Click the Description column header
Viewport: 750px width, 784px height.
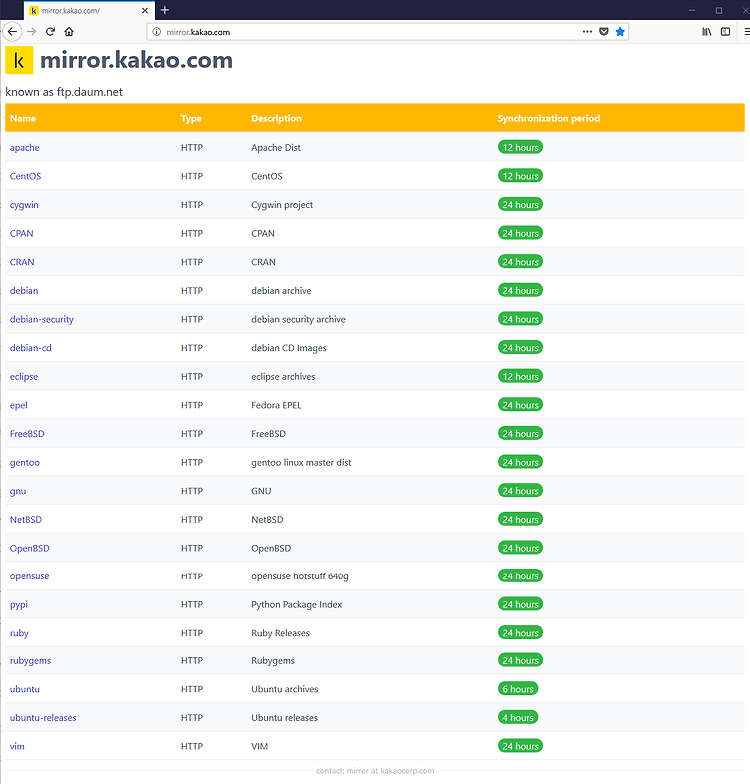click(x=276, y=118)
